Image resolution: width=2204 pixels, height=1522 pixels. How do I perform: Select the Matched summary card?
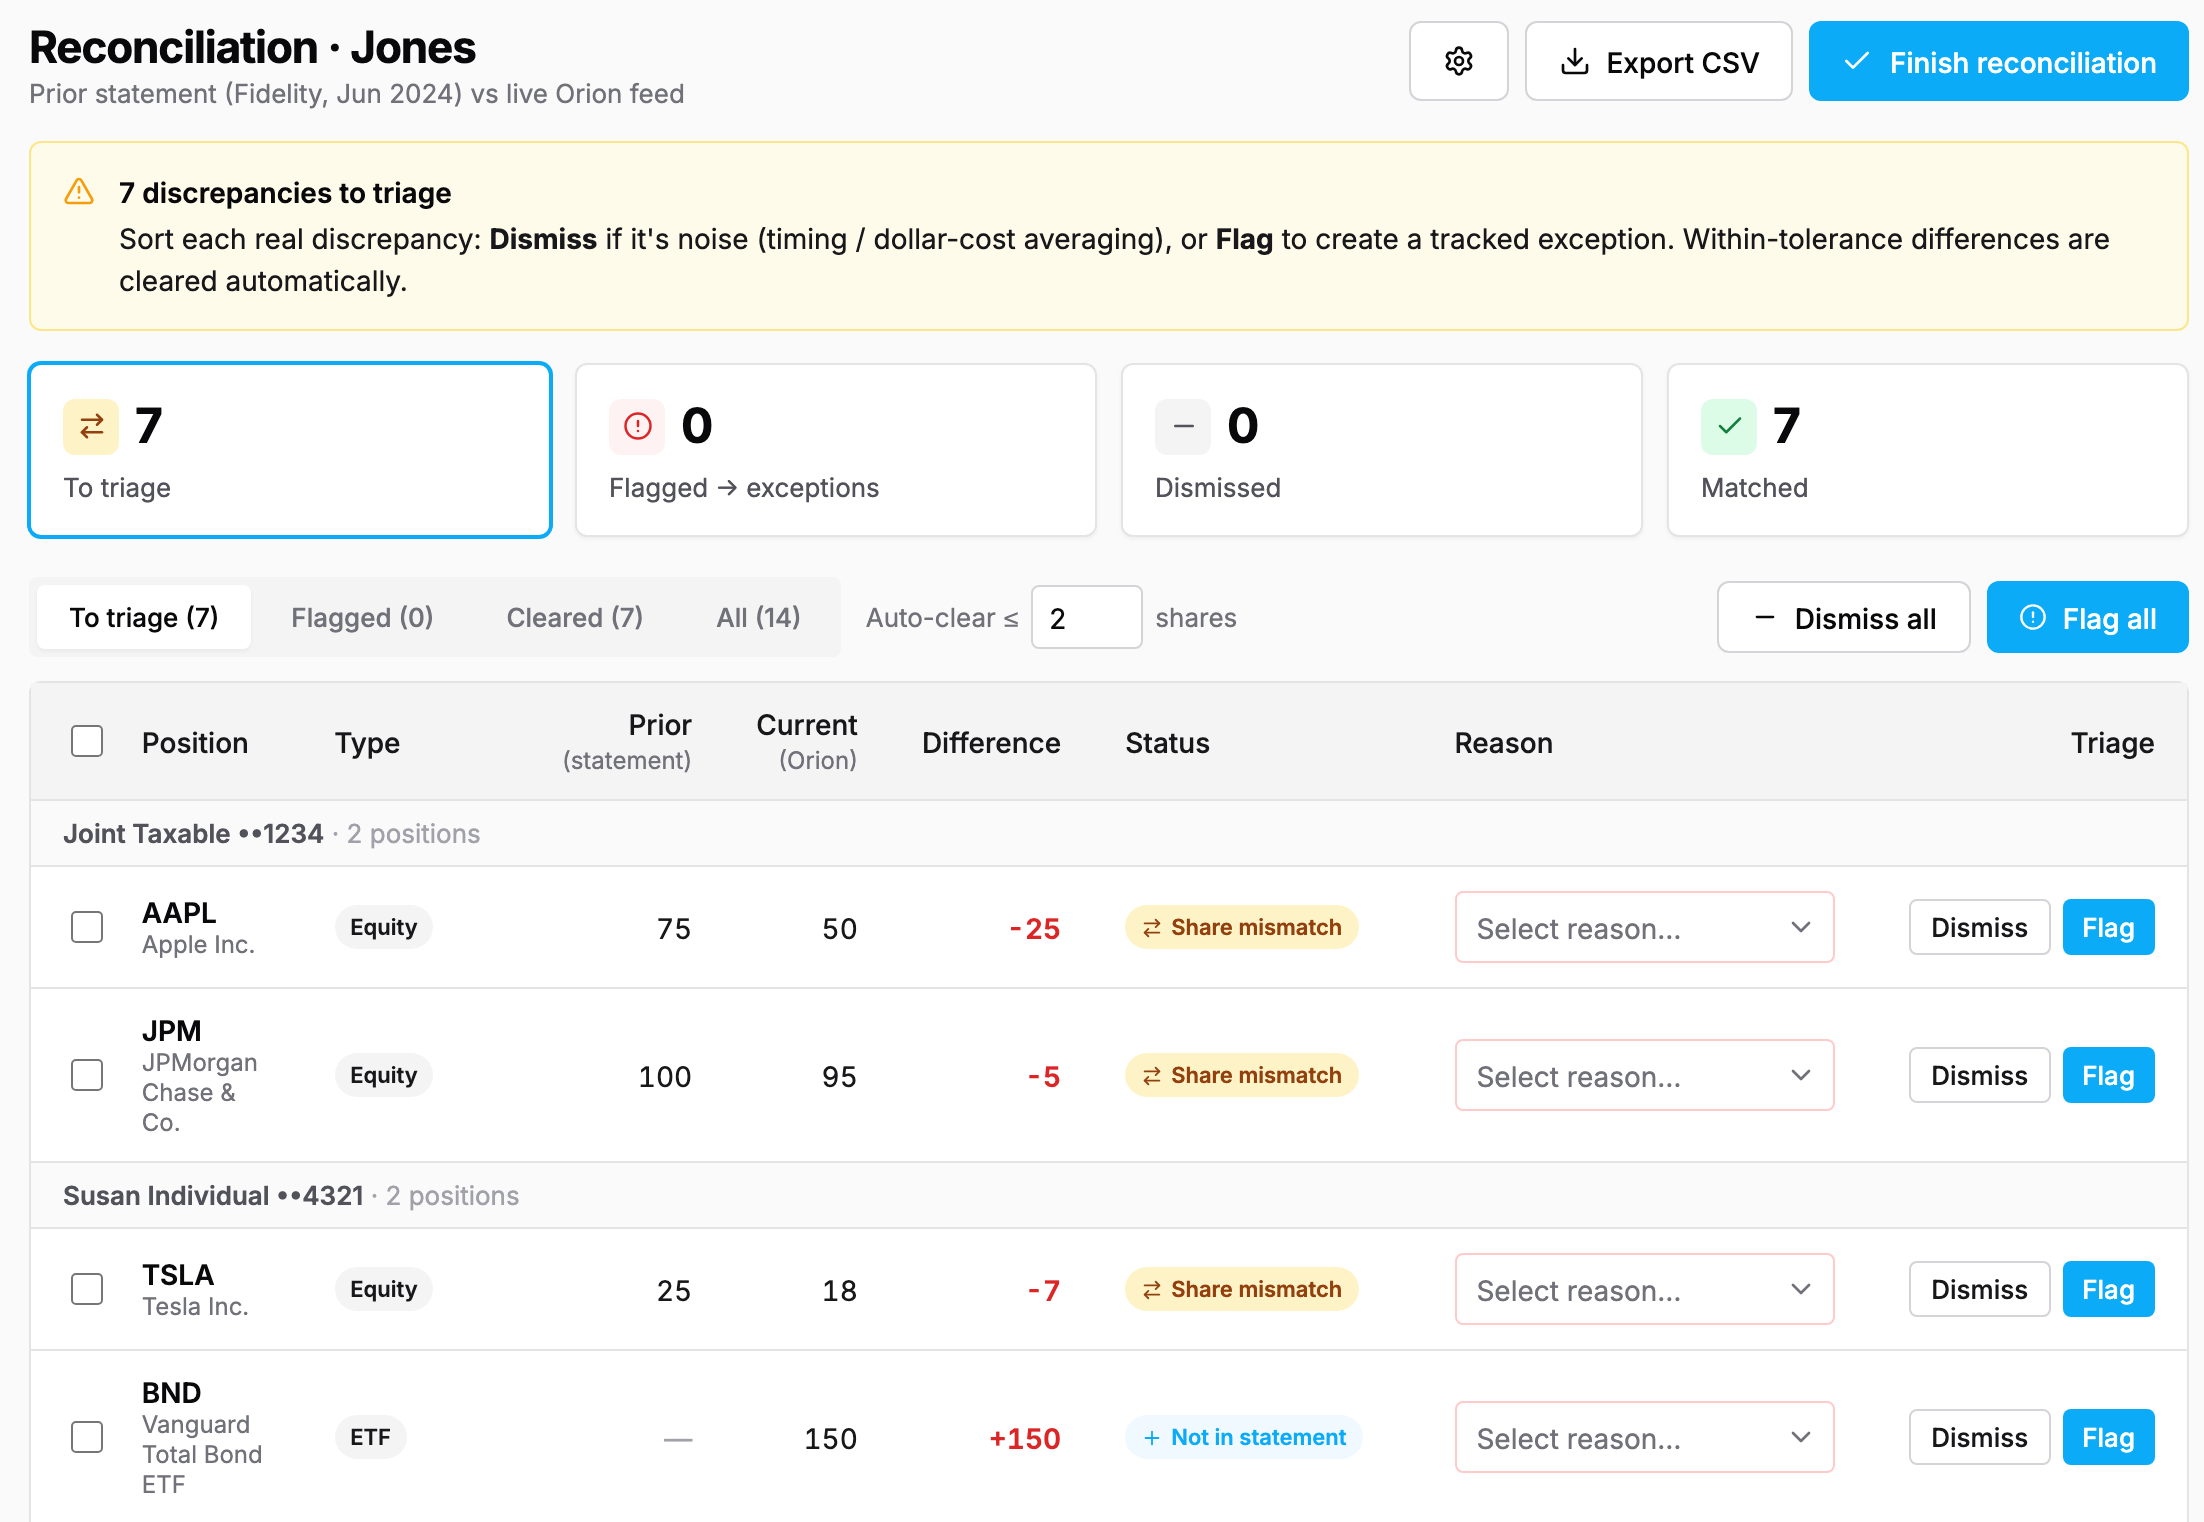click(x=1928, y=450)
